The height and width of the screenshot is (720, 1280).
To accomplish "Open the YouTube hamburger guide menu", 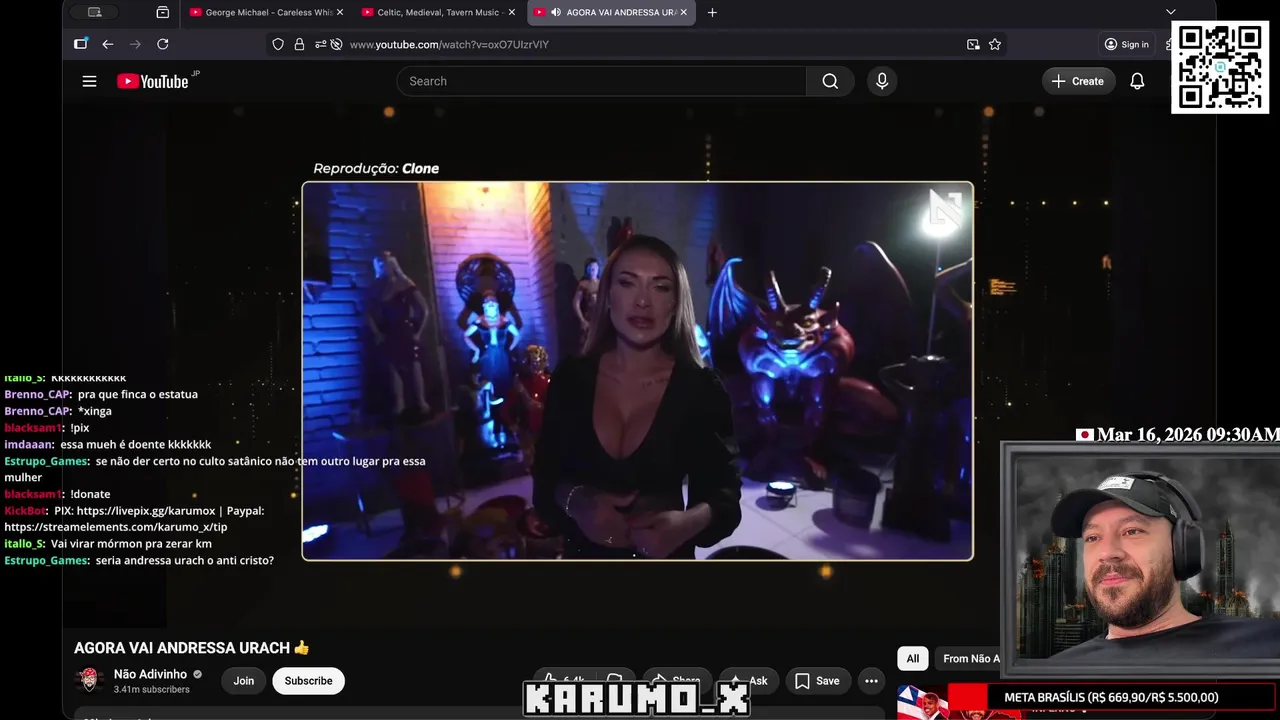I will pos(89,81).
